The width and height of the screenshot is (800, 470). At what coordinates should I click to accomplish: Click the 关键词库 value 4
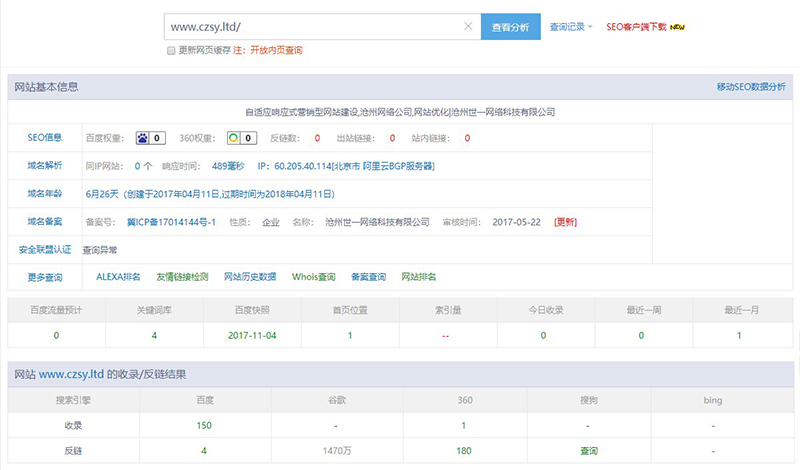154,335
